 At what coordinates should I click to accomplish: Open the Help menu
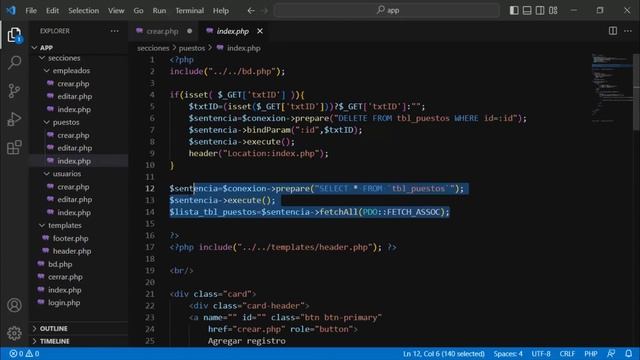pos(220,11)
